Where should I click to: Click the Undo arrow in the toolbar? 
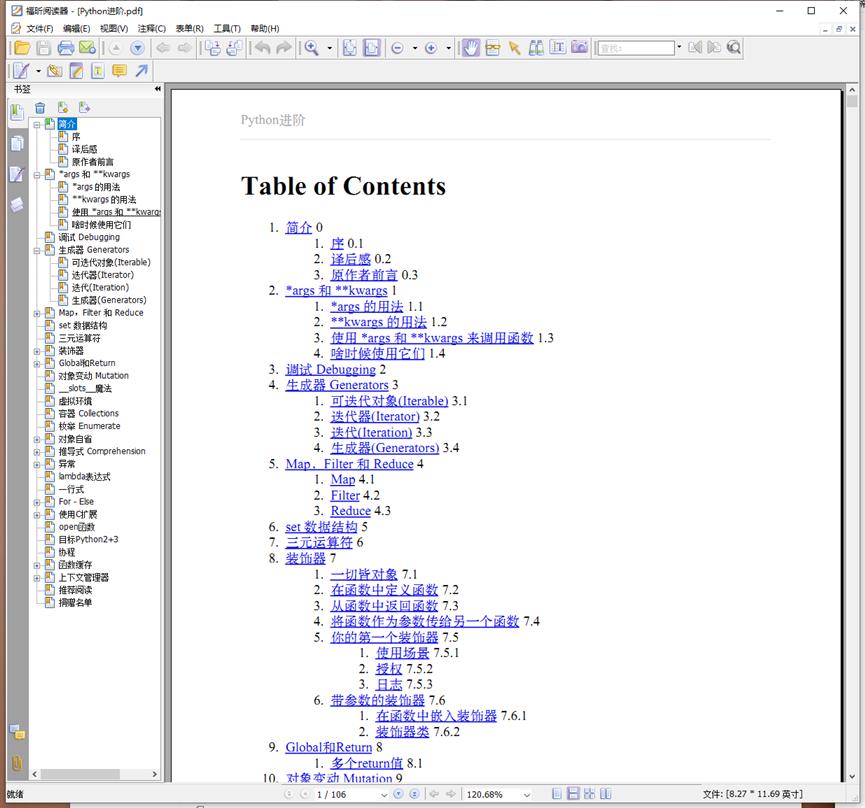[262, 48]
